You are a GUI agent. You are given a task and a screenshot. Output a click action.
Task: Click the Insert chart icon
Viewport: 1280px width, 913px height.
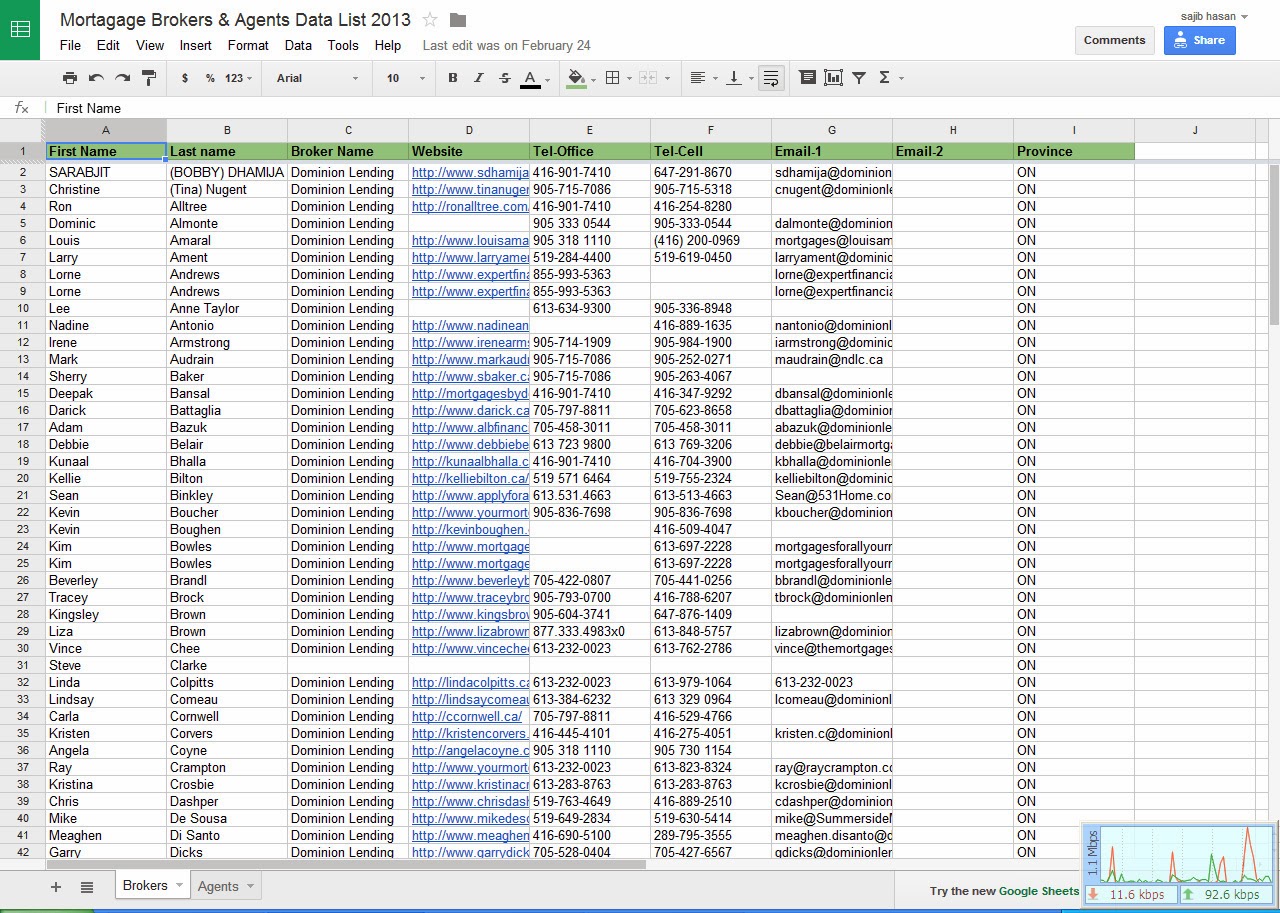833,78
